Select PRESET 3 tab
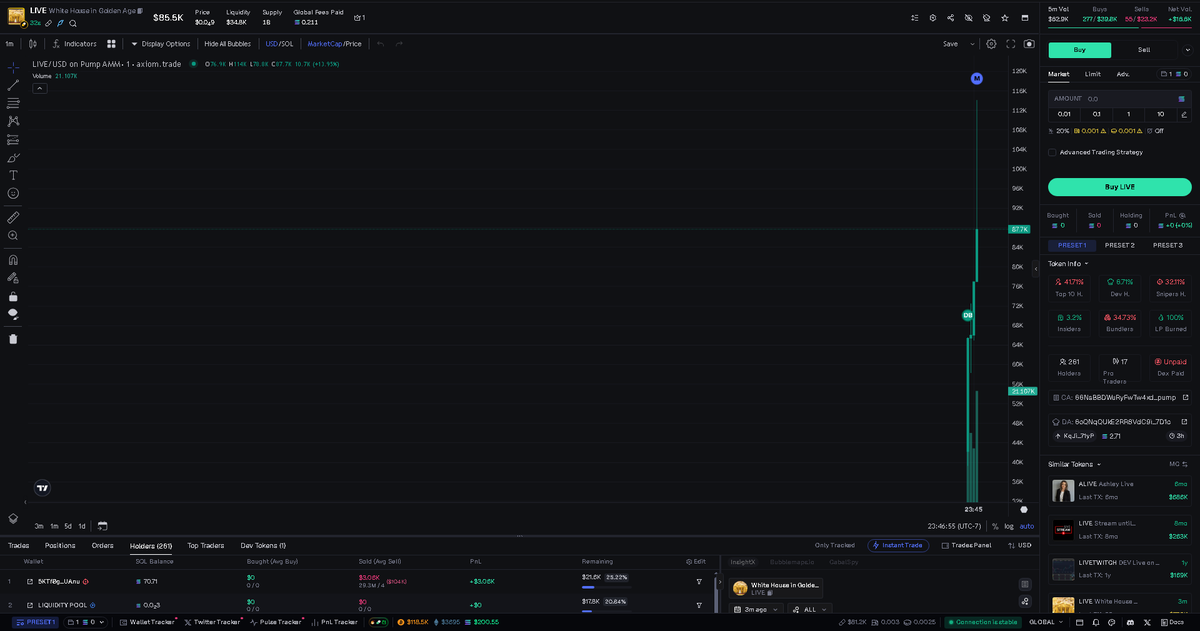1200x631 pixels. 1167,245
